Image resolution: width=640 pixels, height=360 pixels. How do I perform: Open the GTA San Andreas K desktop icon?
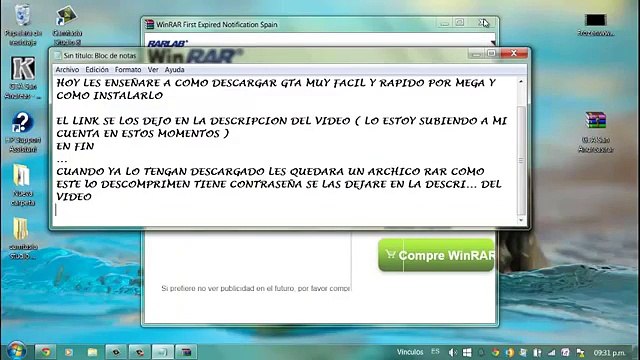pyautogui.click(x=23, y=78)
